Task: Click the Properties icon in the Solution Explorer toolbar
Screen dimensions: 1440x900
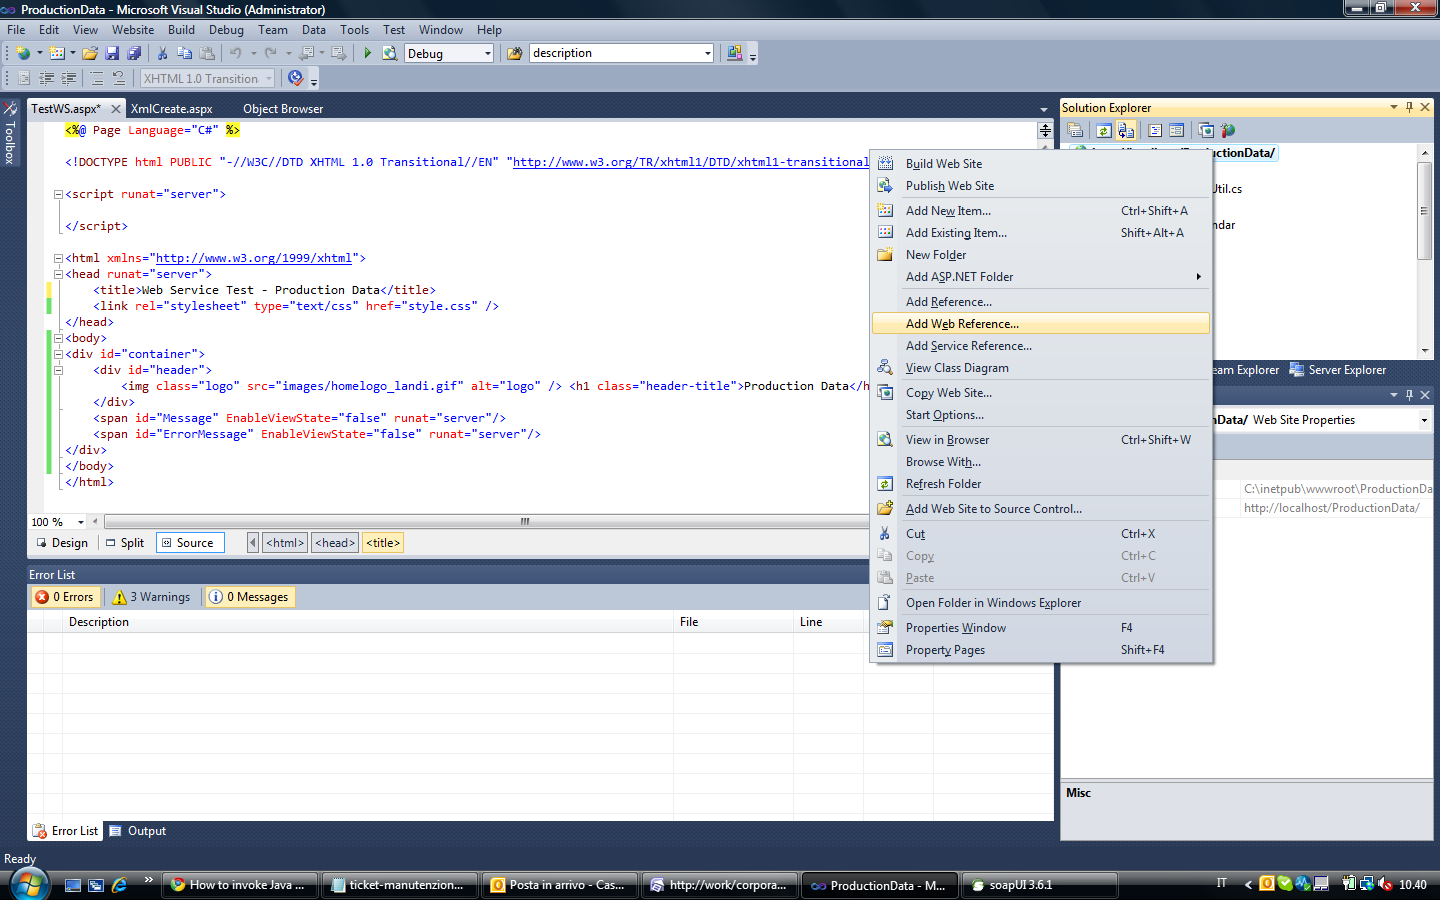Action: click(x=1075, y=130)
